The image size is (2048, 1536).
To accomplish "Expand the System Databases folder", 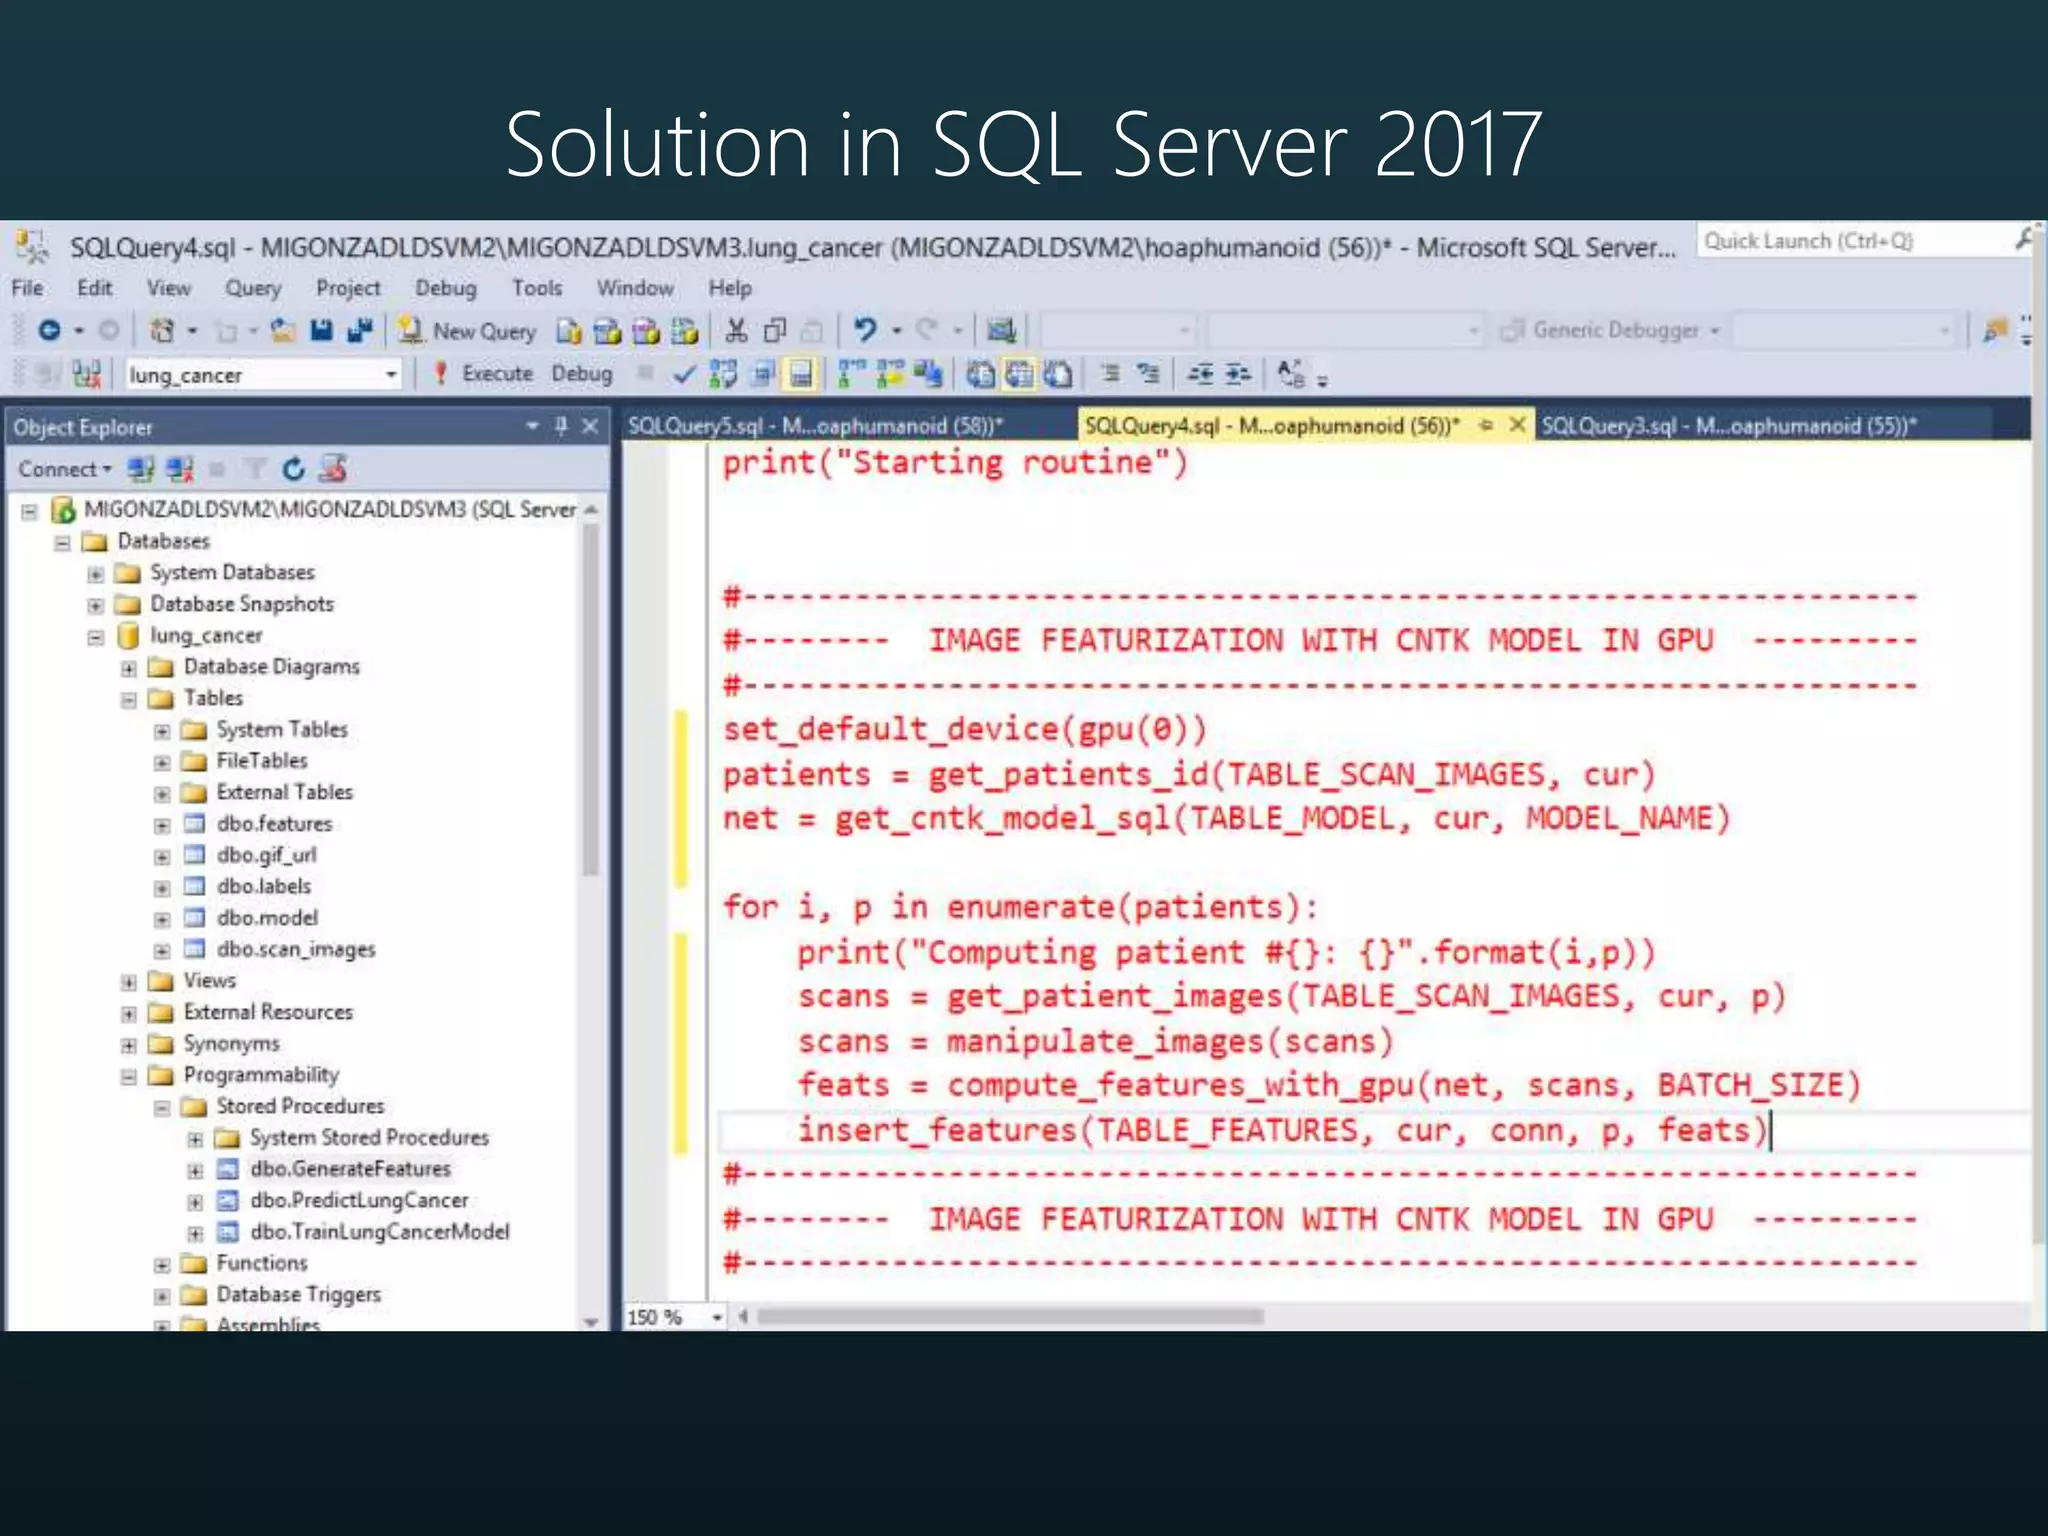I will (96, 574).
